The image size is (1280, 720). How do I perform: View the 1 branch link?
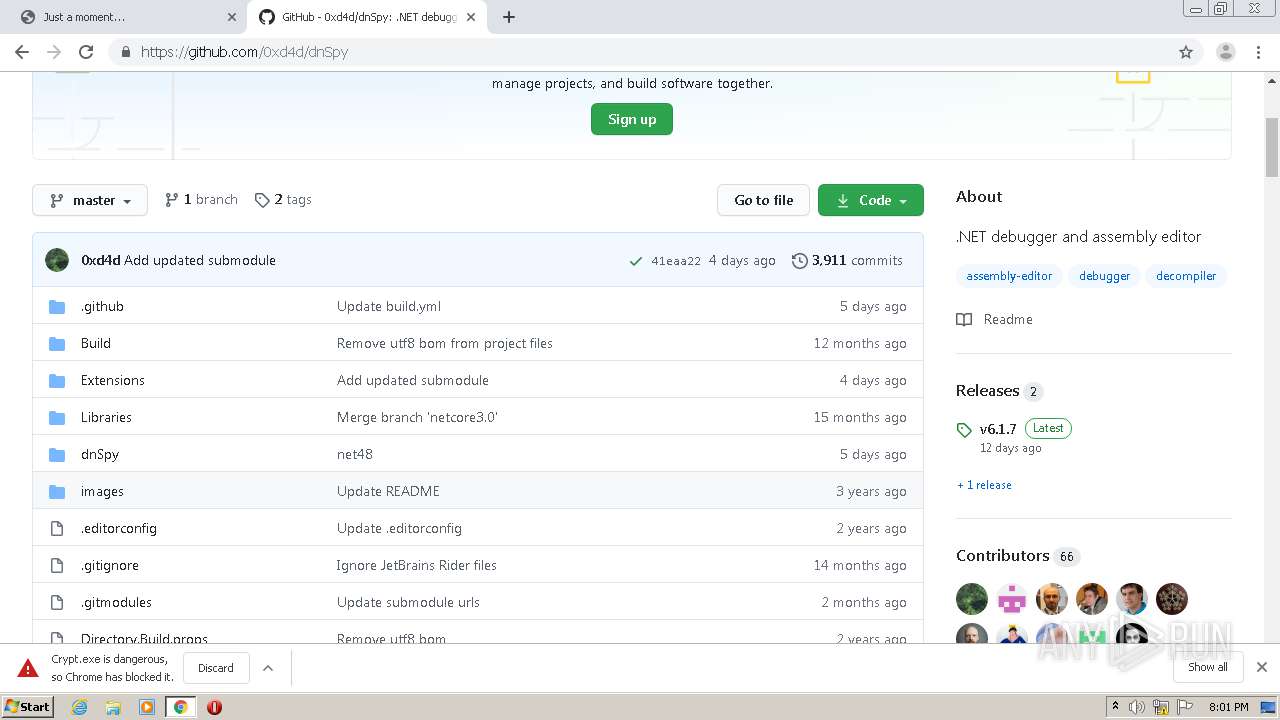(201, 200)
